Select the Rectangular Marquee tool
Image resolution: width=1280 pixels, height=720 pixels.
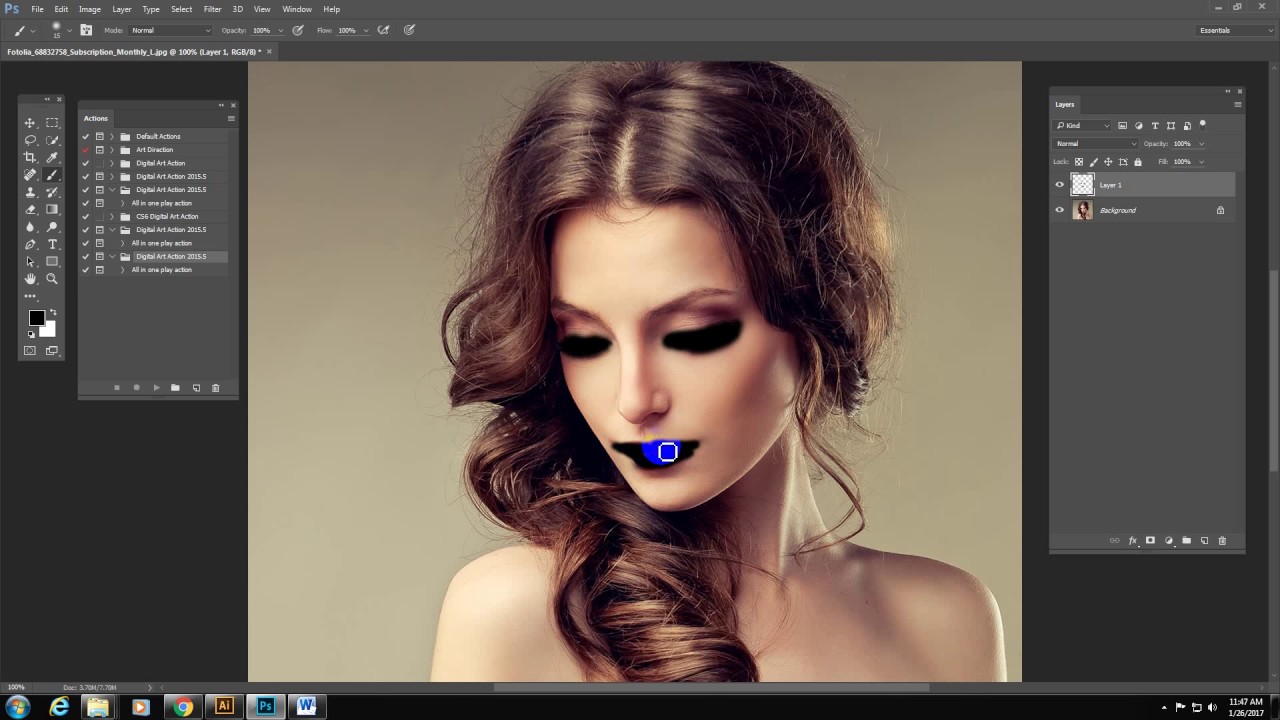coord(52,123)
